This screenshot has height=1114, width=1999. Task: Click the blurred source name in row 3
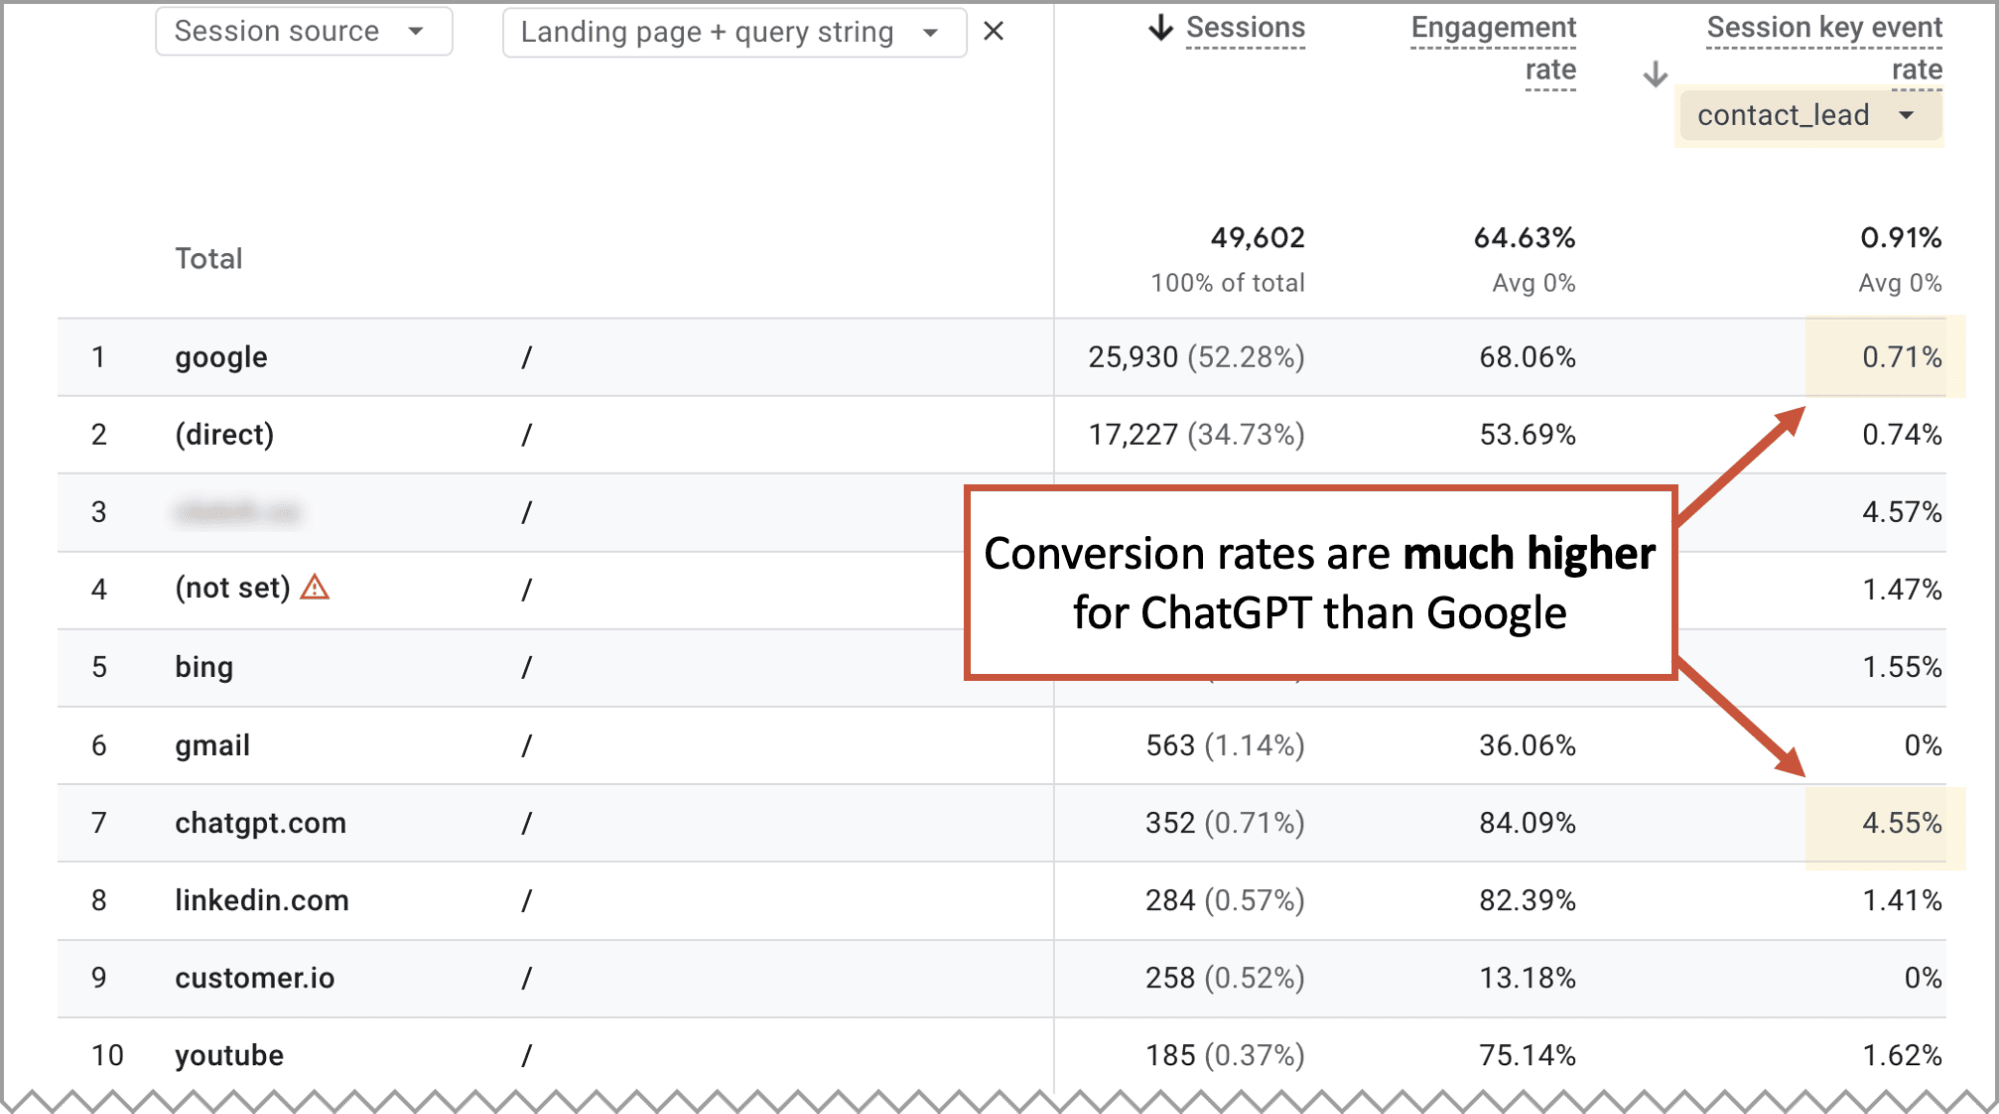(237, 512)
